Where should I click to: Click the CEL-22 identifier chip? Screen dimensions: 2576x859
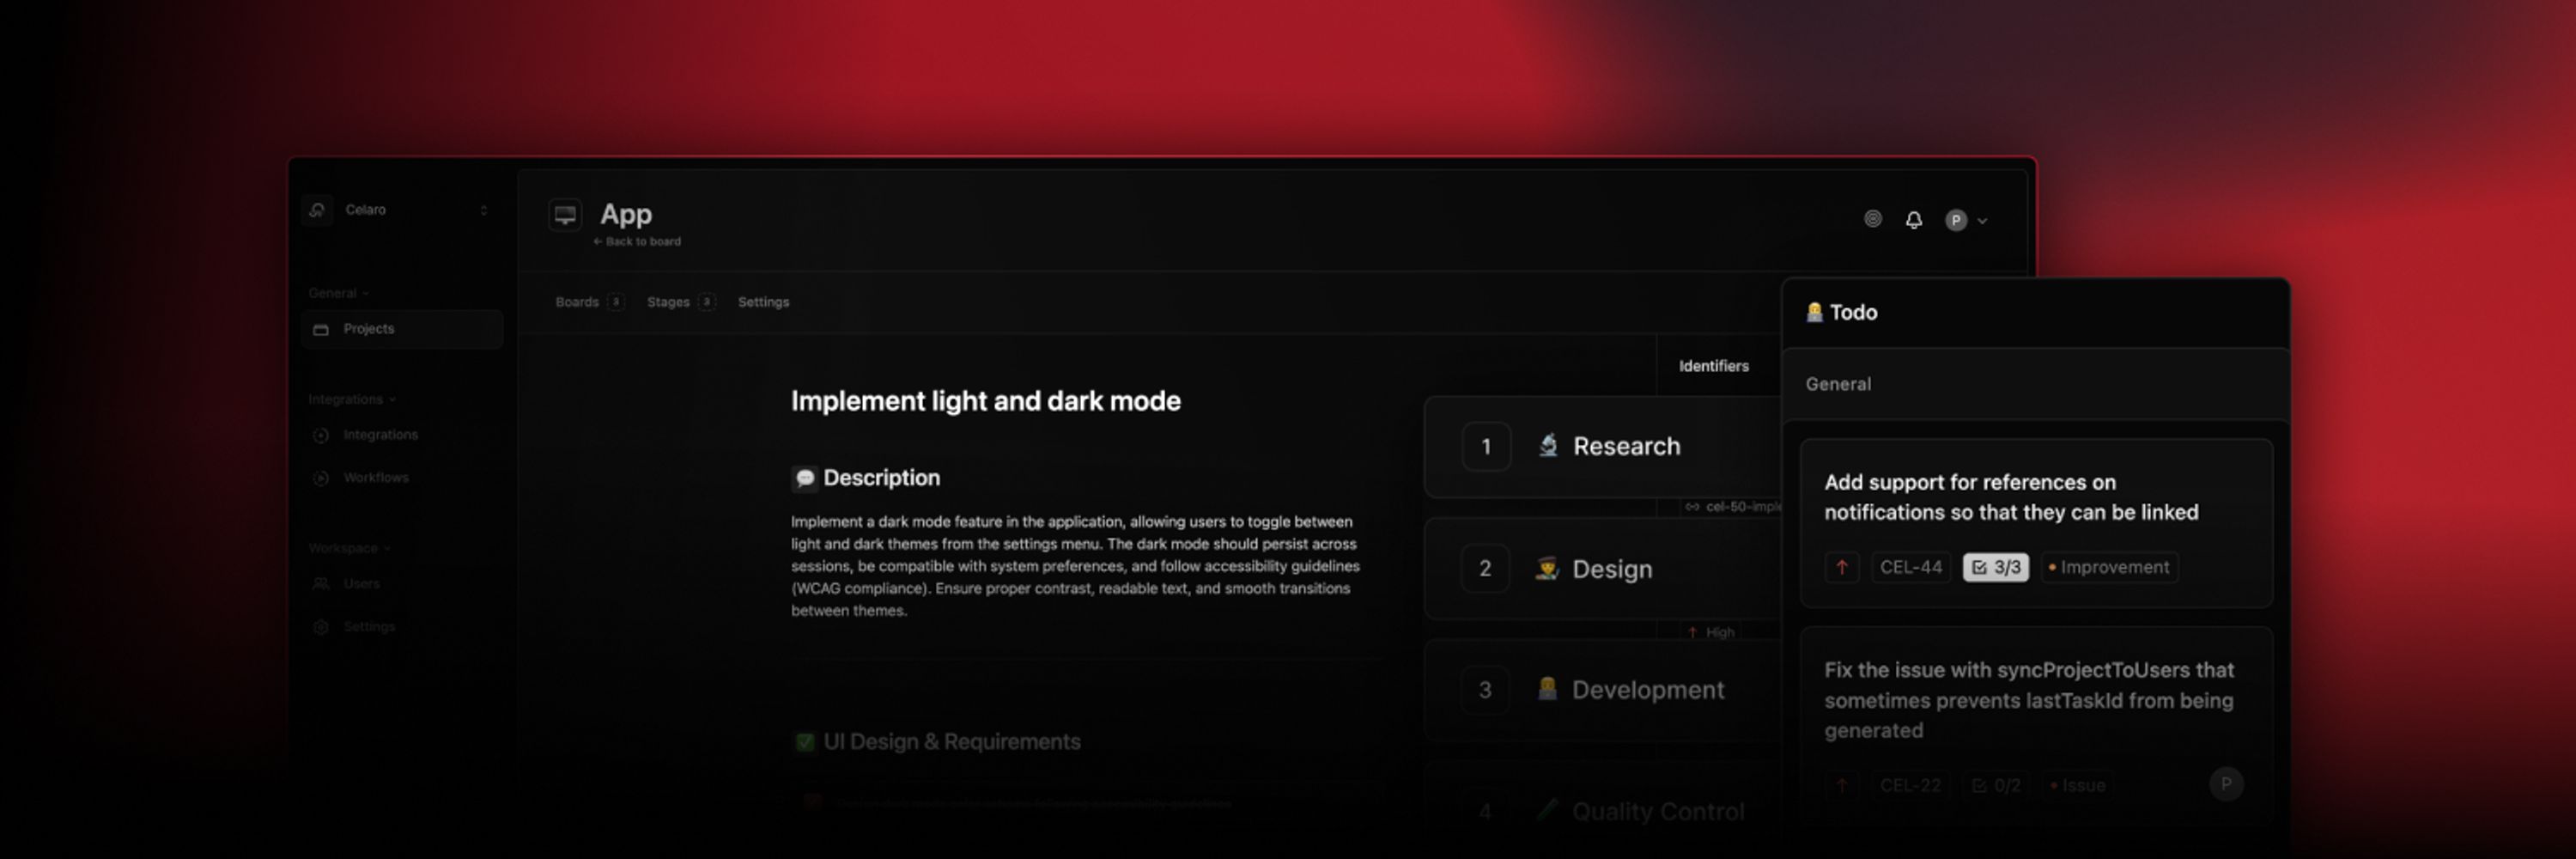coord(1910,785)
